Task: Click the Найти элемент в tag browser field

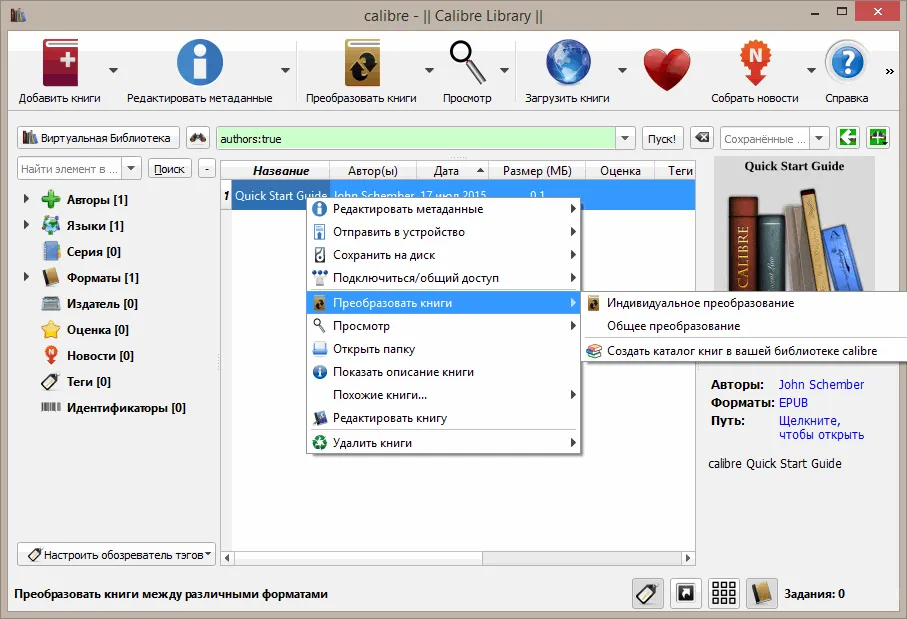Action: pos(71,169)
